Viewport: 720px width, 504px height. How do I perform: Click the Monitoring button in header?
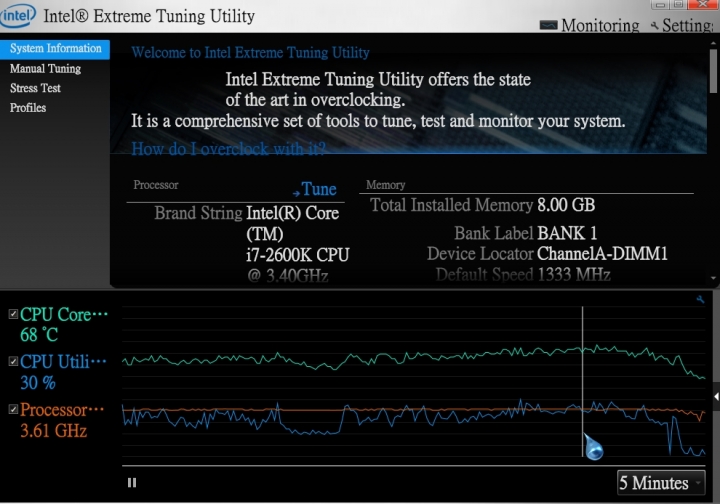[590, 25]
